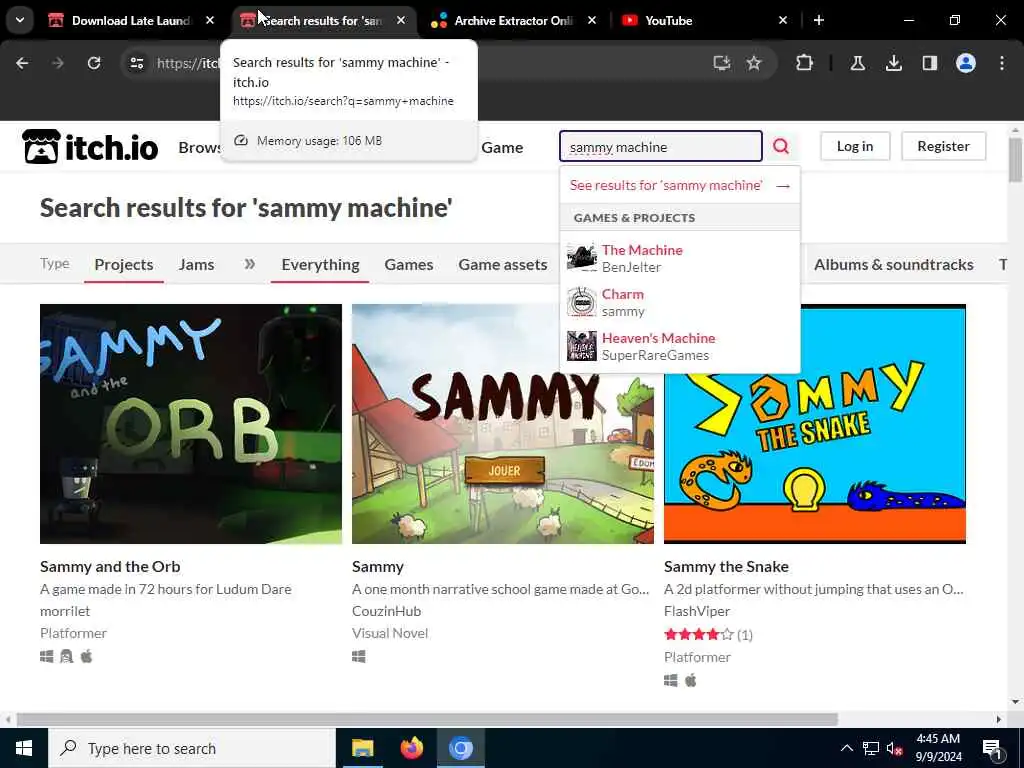Click The Machine suggestion thumbnail
The width and height of the screenshot is (1024, 768).
(x=581, y=257)
